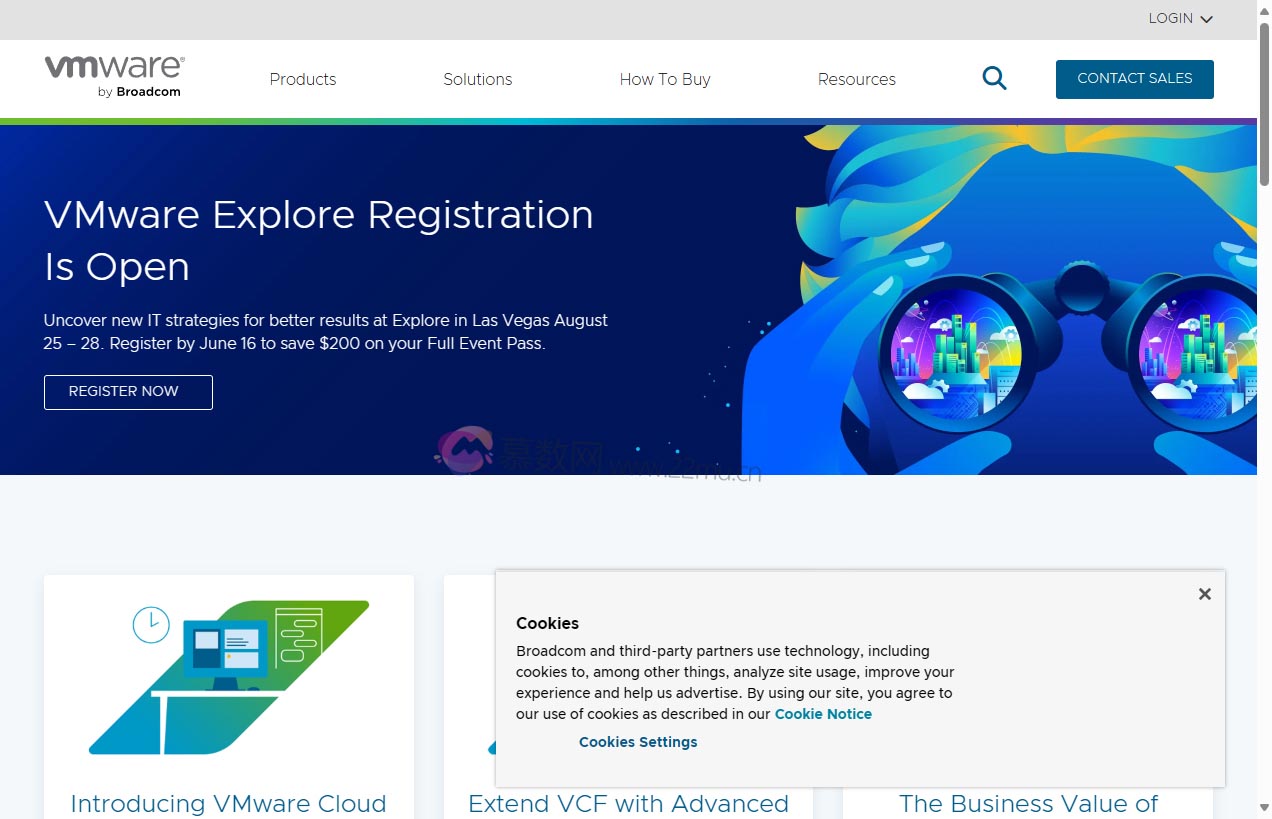Image resolution: width=1272 pixels, height=819 pixels.
Task: Click Introducing VMware Cloud heading
Action: [x=228, y=803]
